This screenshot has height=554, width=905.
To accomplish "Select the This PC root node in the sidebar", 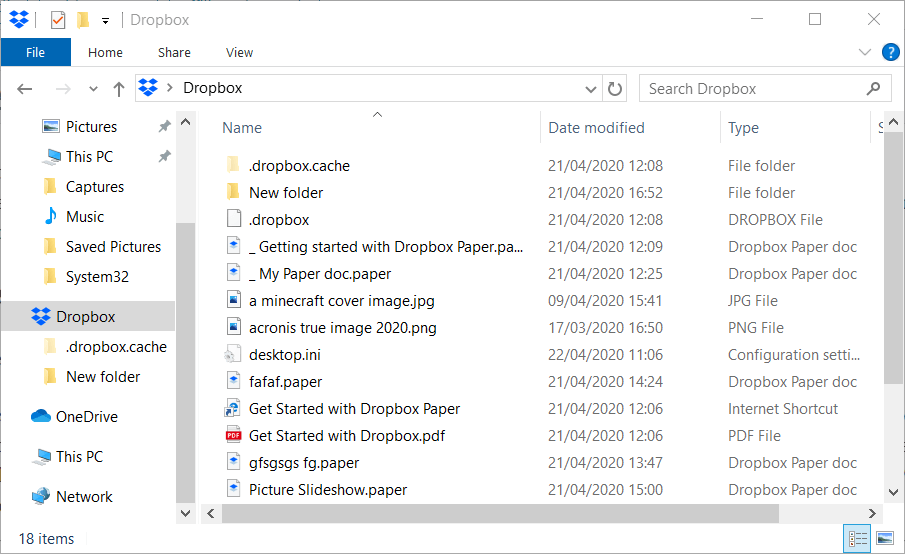I will click(79, 456).
